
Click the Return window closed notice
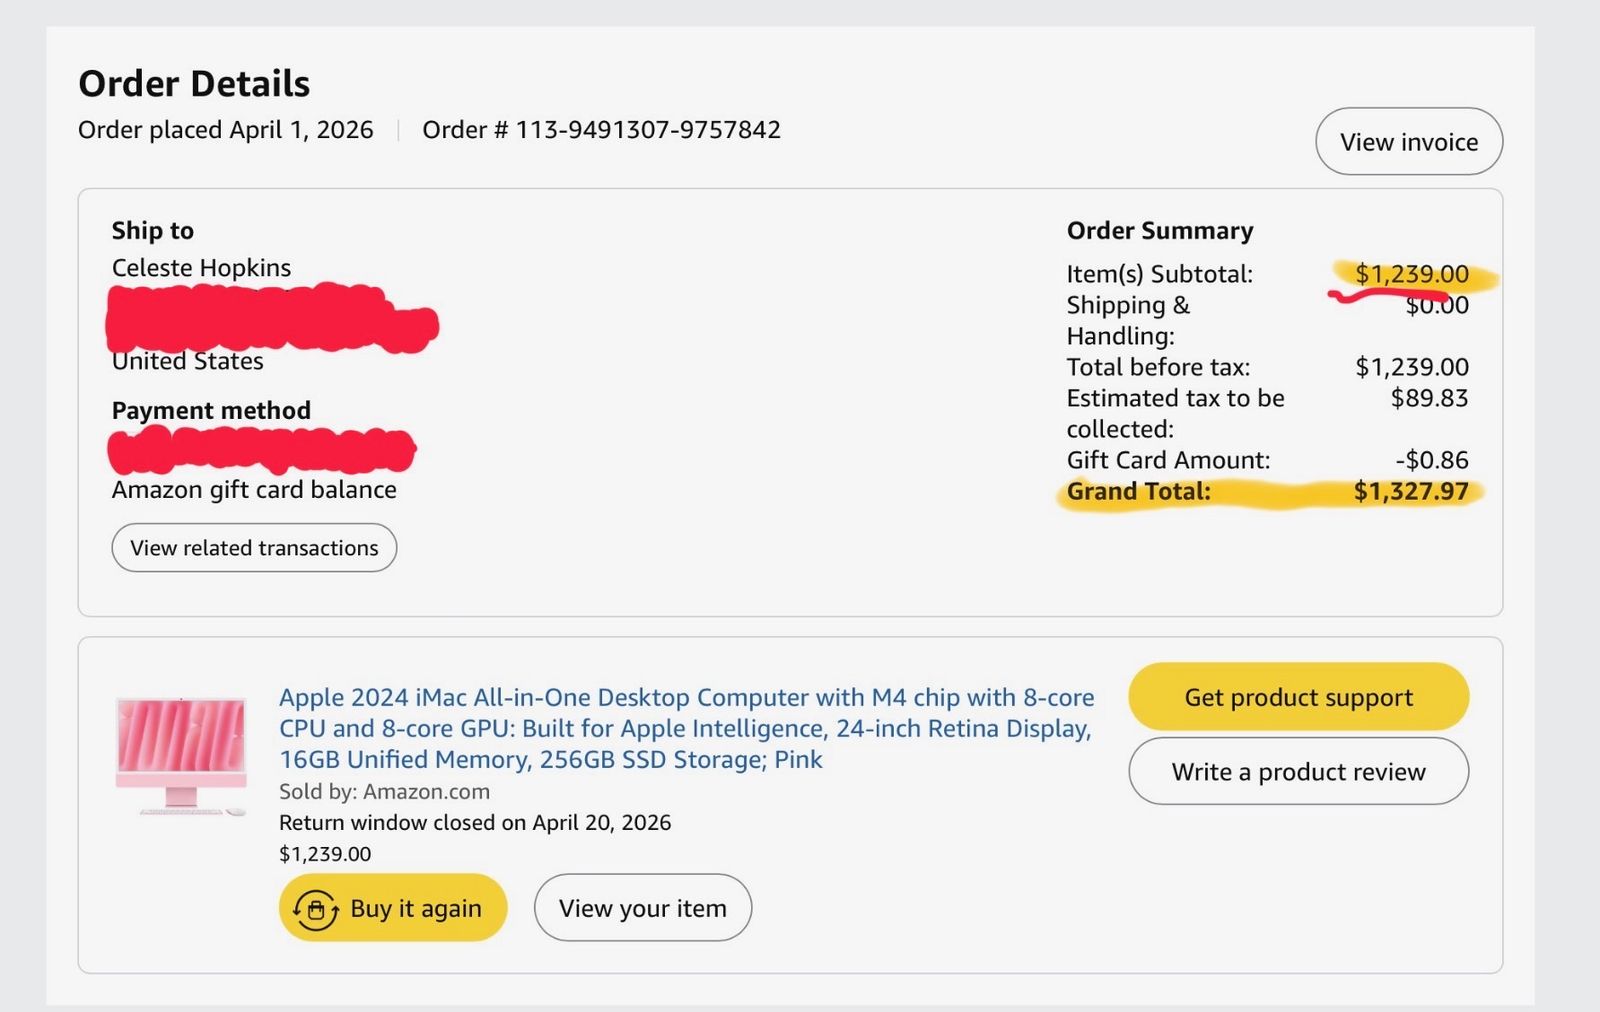pos(475,823)
